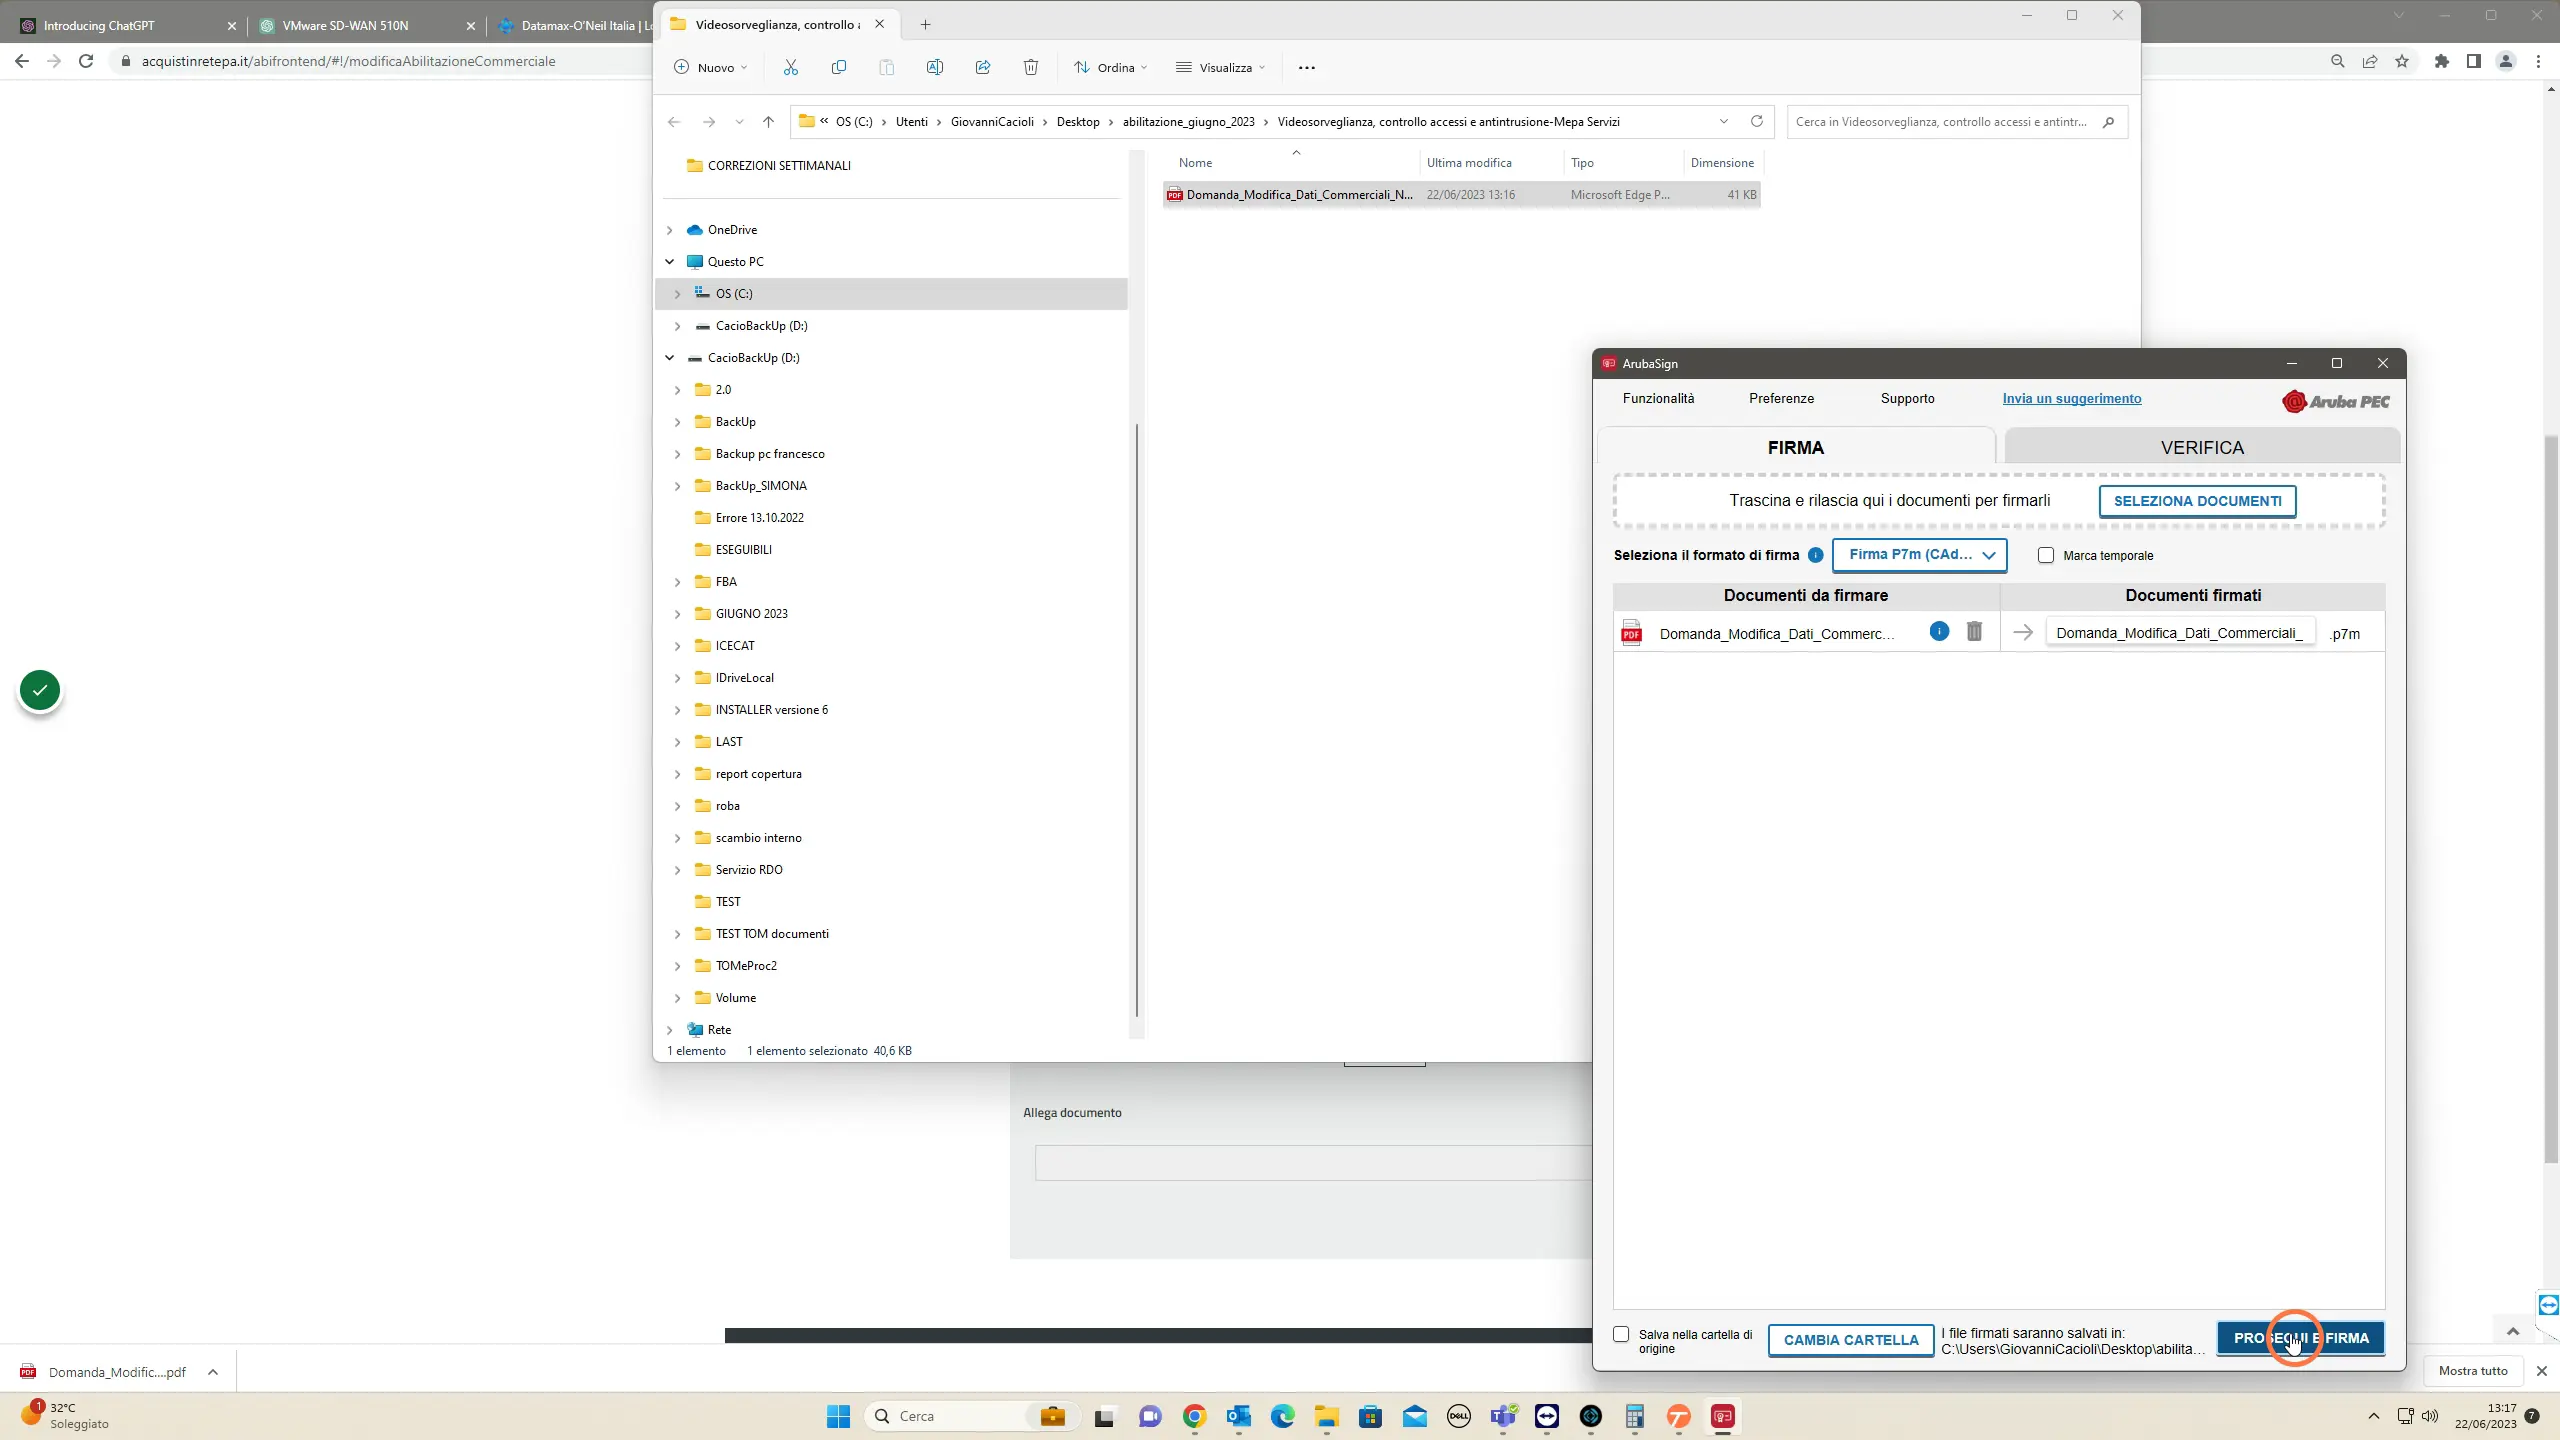Click the Explorer refresh icon beside address bar

[1756, 121]
